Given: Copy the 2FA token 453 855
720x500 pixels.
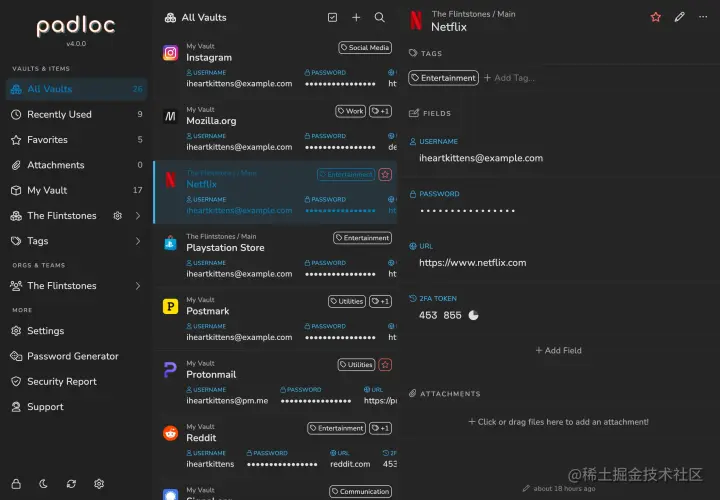Looking at the screenshot, I should (440, 315).
